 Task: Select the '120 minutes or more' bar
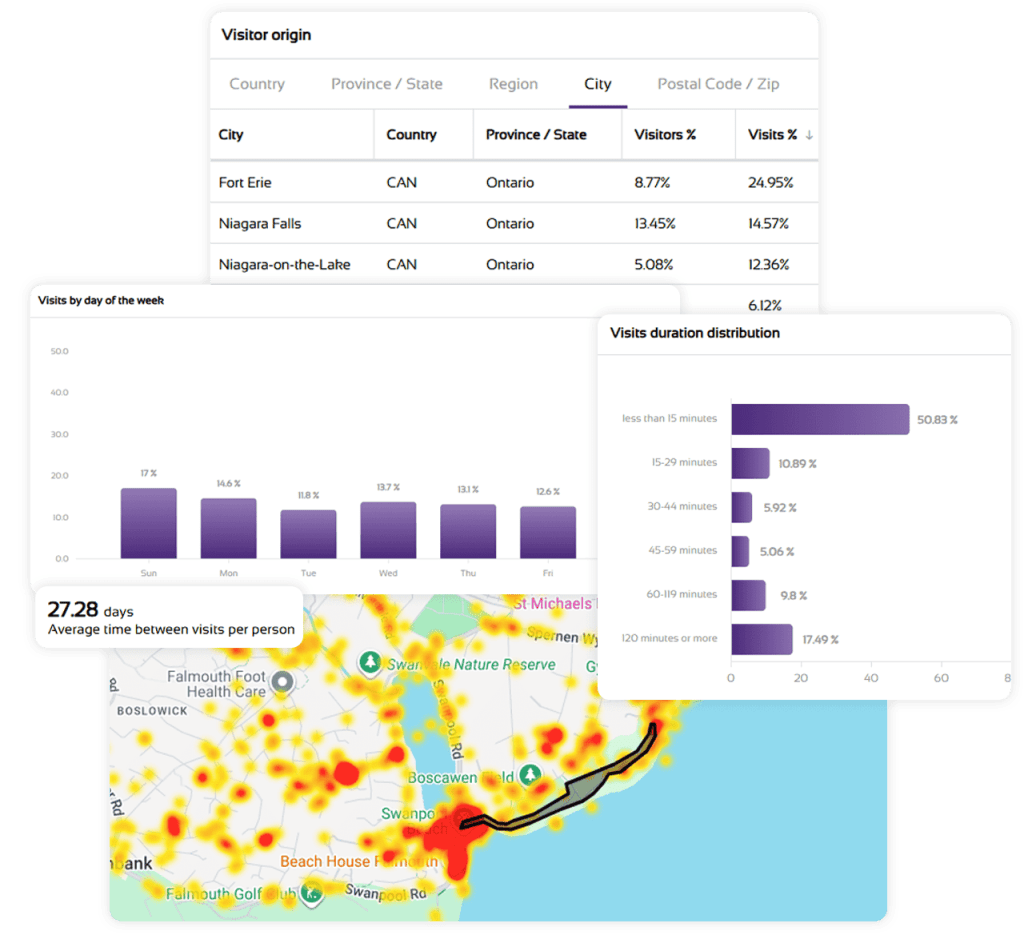click(761, 639)
